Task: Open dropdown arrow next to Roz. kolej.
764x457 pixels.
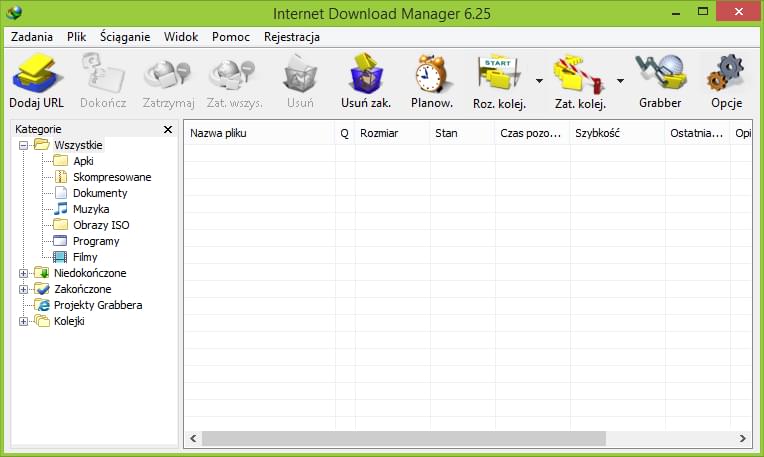Action: click(540, 80)
